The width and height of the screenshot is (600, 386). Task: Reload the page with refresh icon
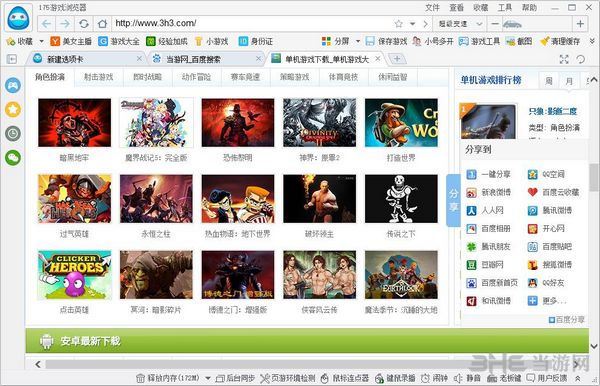coord(84,24)
